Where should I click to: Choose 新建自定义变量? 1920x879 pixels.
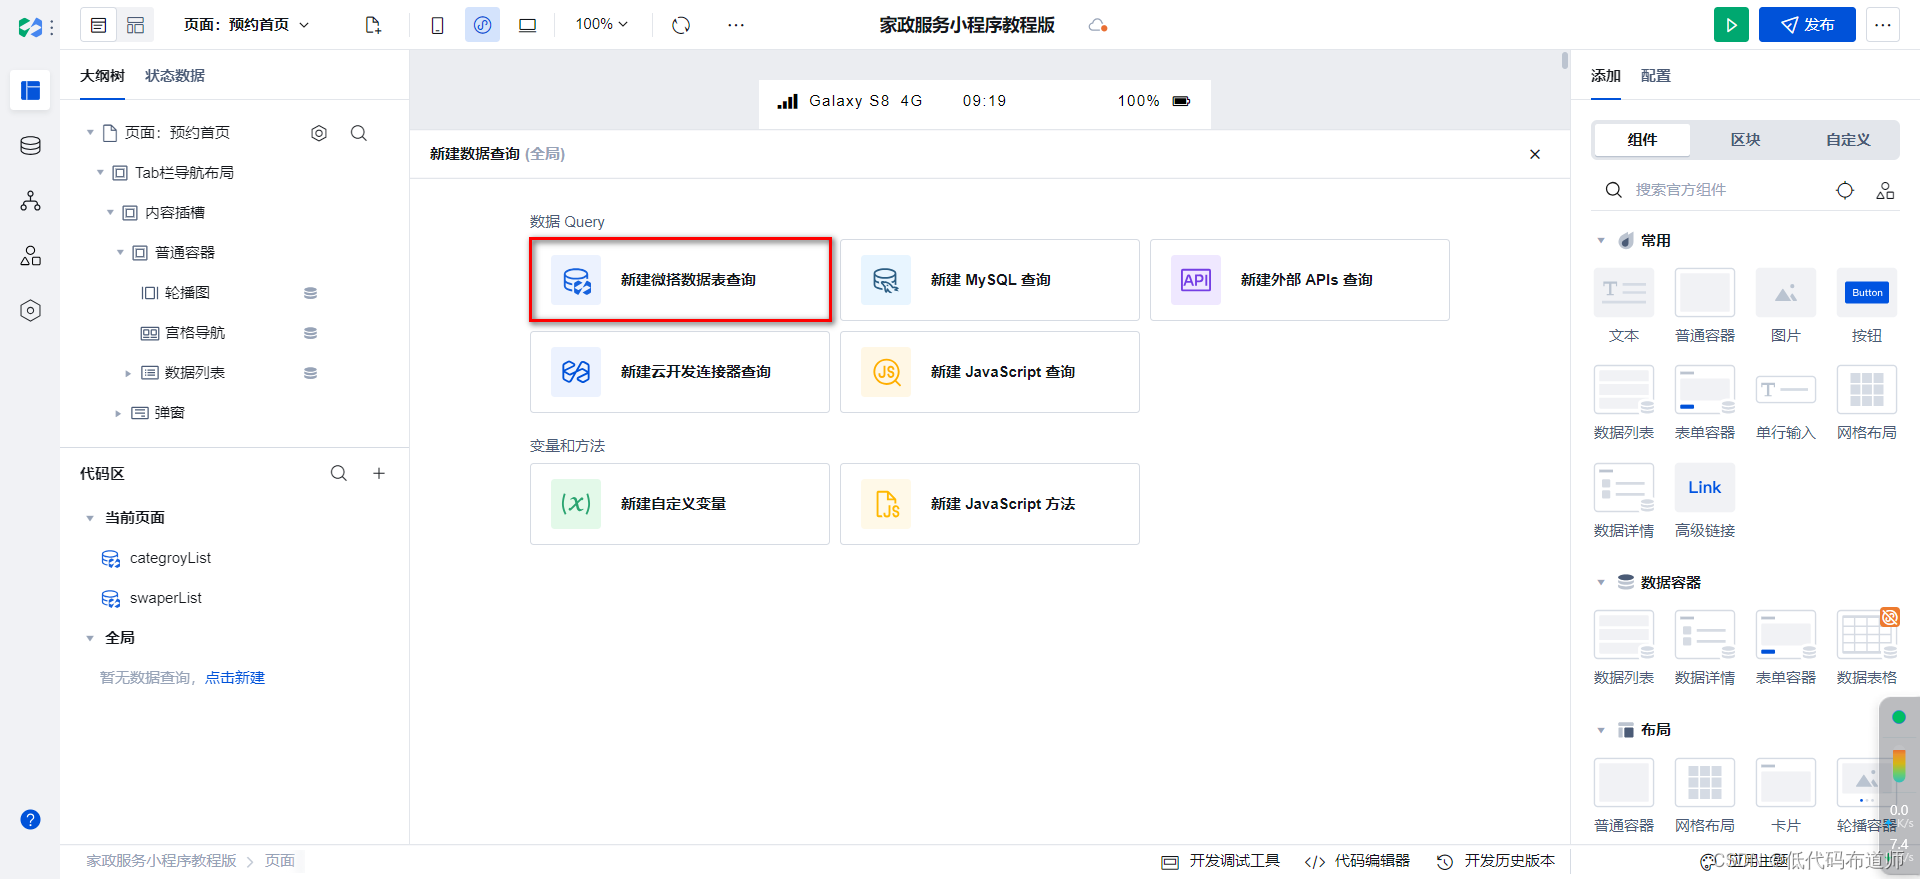click(680, 504)
